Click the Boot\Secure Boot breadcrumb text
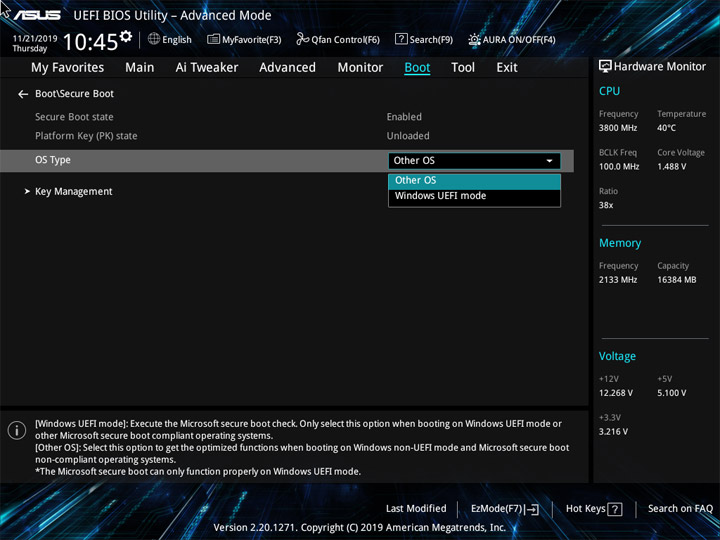The width and height of the screenshot is (720, 540). [74, 94]
